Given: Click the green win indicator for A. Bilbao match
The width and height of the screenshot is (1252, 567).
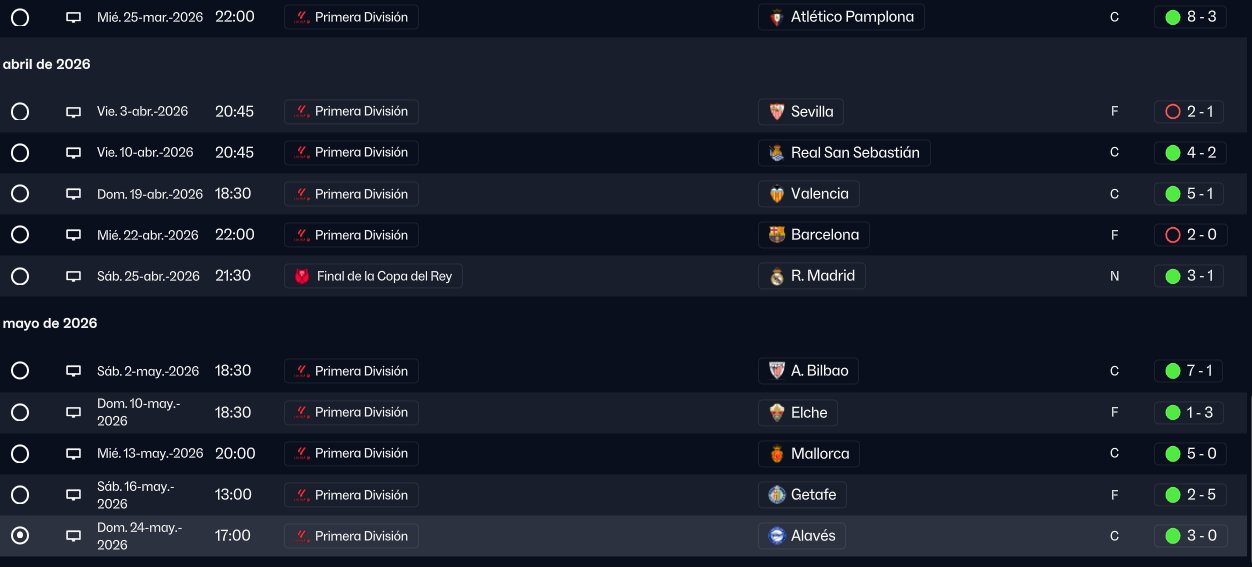Looking at the screenshot, I should click(1173, 371).
